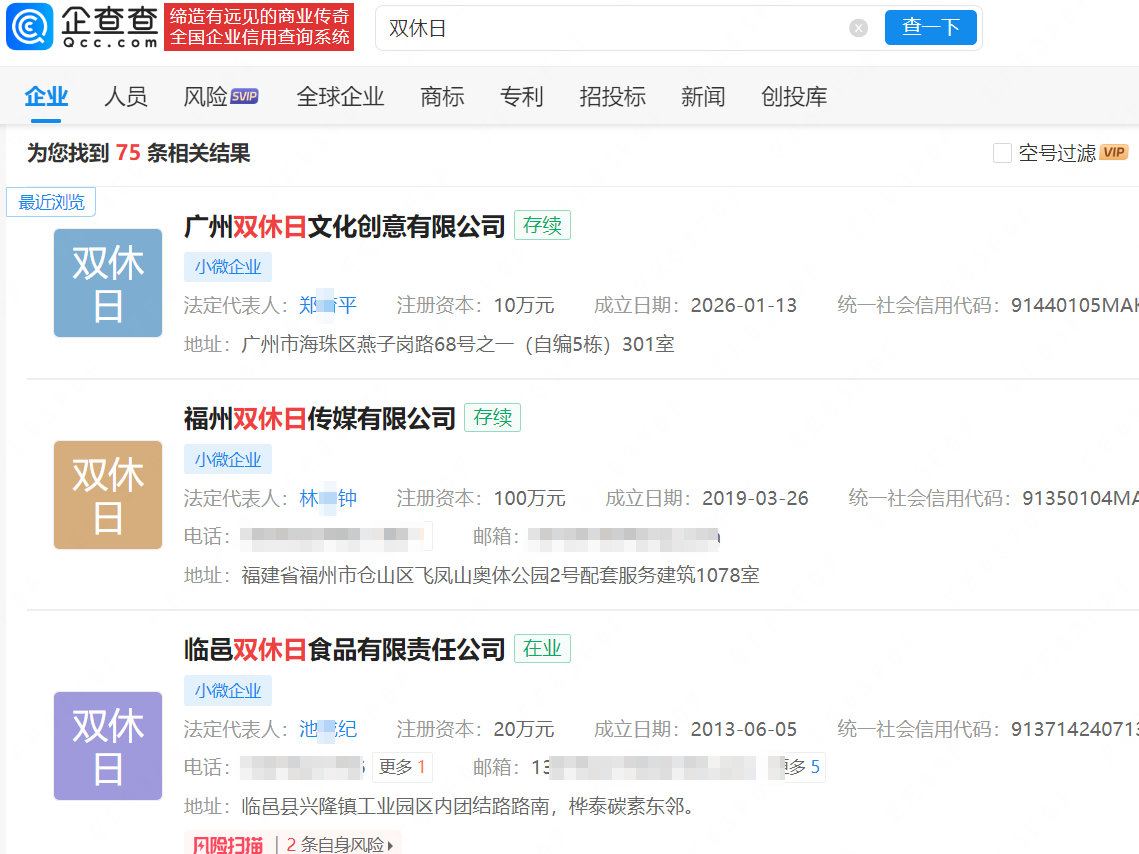Image resolution: width=1139 pixels, height=854 pixels.
Task: Click the purple 双休日 logo thumbnail of the Linyi company
Action: [108, 746]
